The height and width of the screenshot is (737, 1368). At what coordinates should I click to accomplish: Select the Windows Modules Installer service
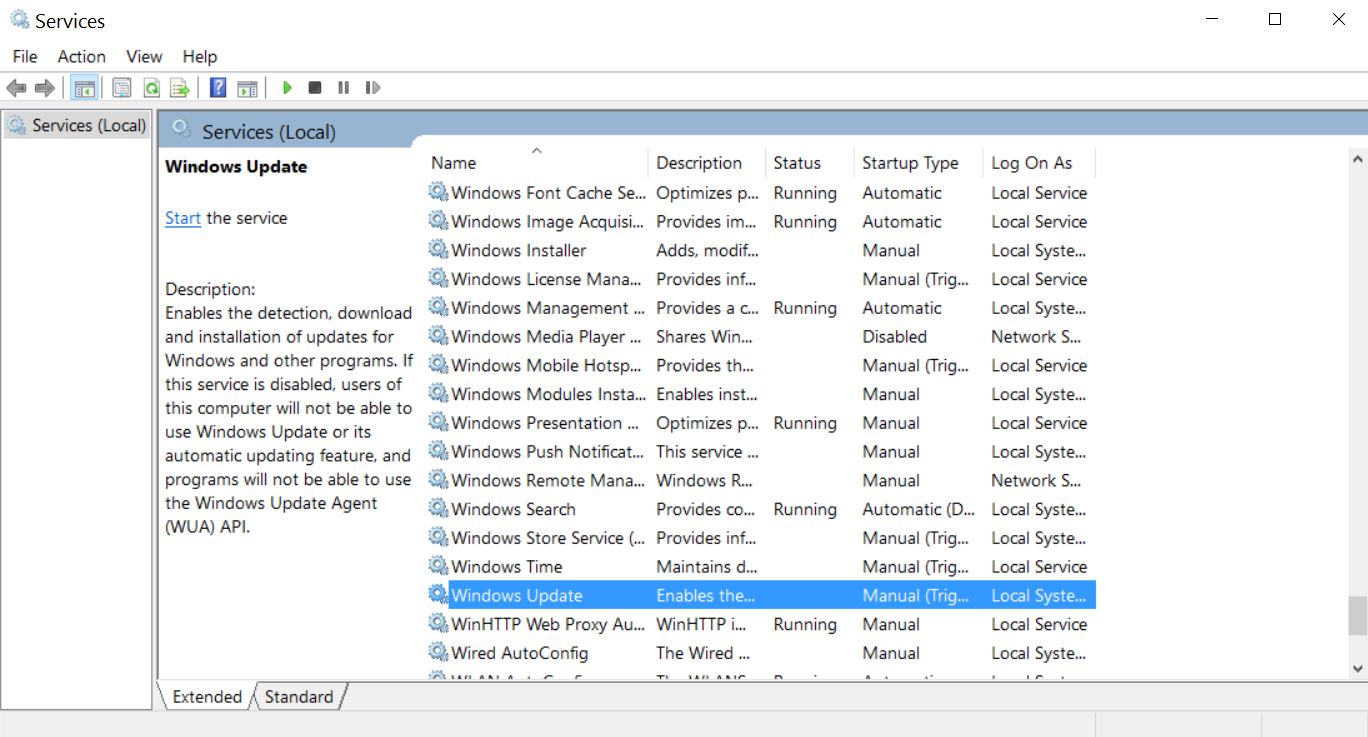pyautogui.click(x=761, y=394)
